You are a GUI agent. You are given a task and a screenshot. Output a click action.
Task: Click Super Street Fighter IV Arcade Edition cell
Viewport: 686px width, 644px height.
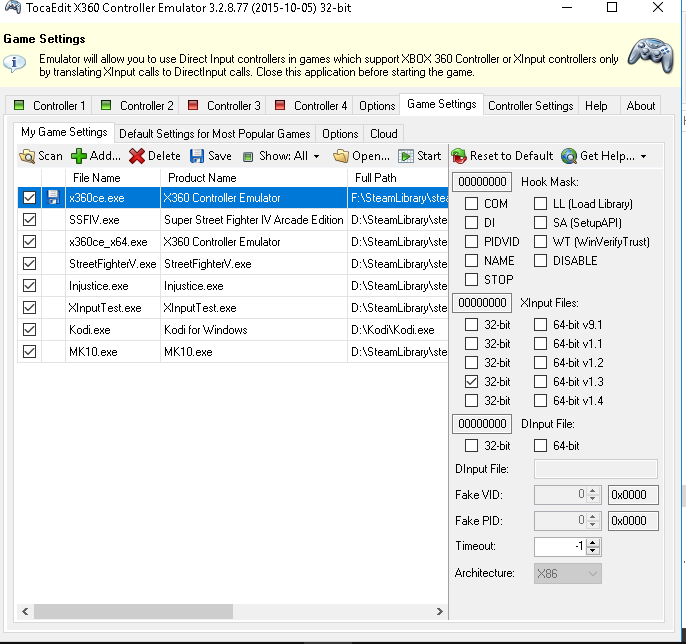[x=254, y=220]
